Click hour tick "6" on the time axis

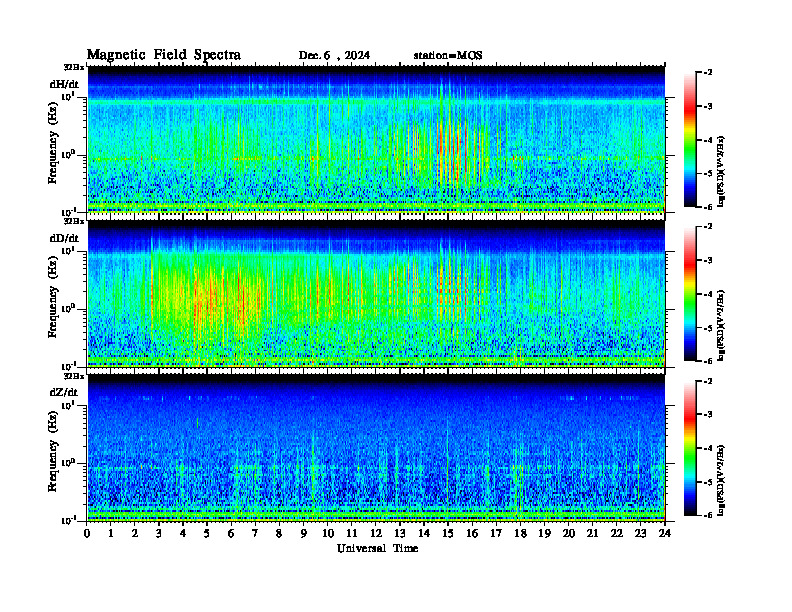click(x=231, y=534)
